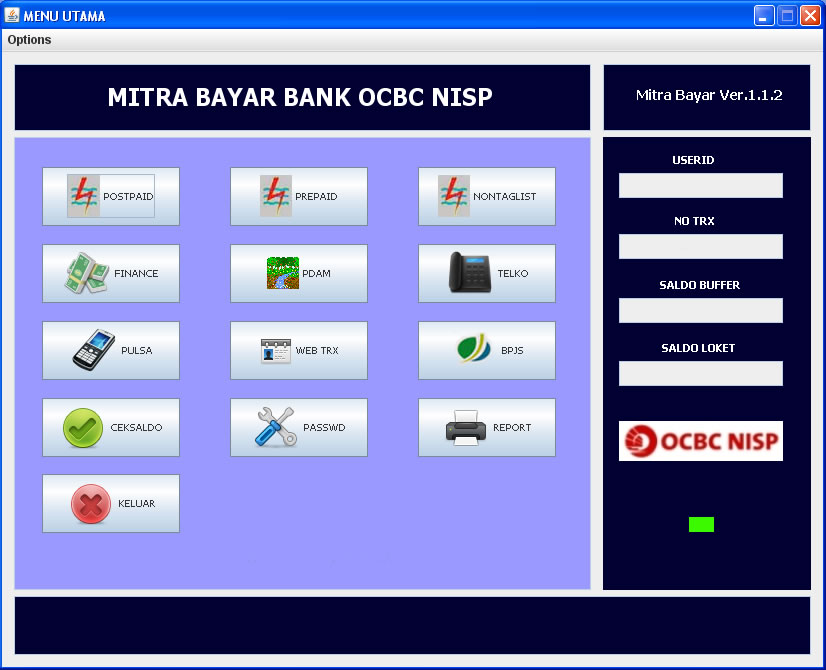Open the Options menu
The height and width of the screenshot is (670, 826).
click(x=28, y=40)
